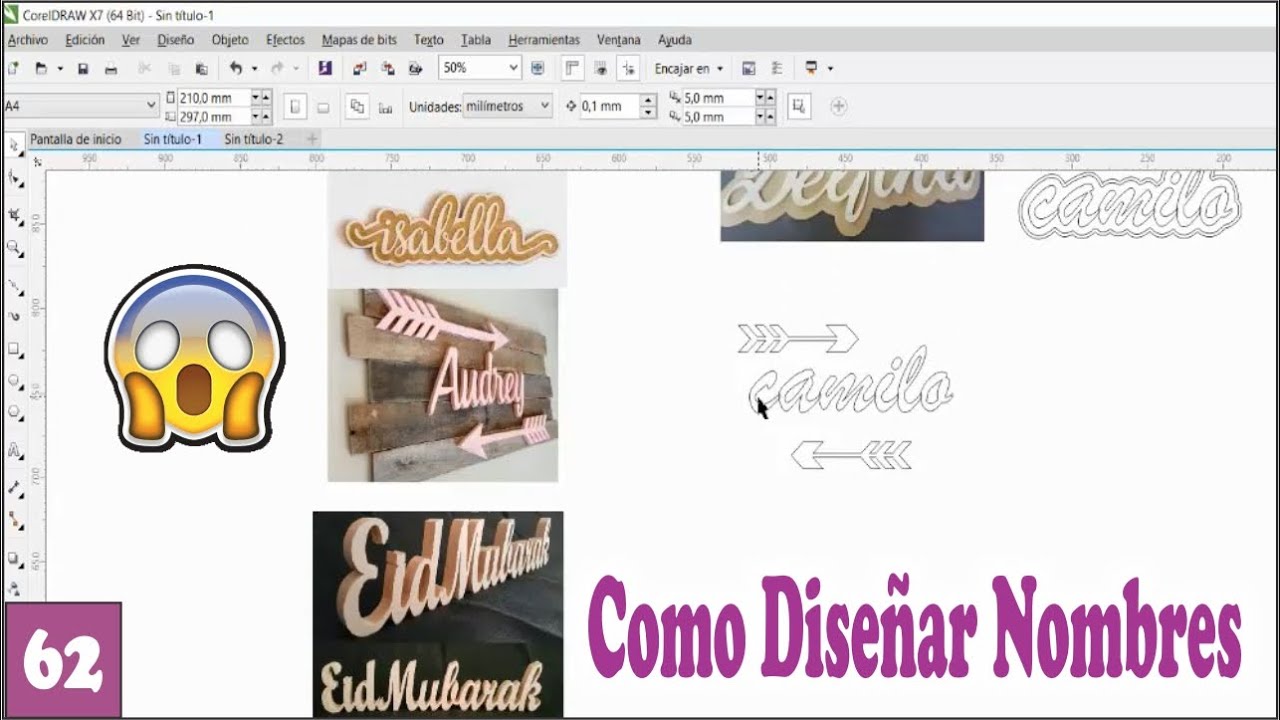Select the Rectangle tool
Viewport: 1280px width, 720px height.
point(14,349)
